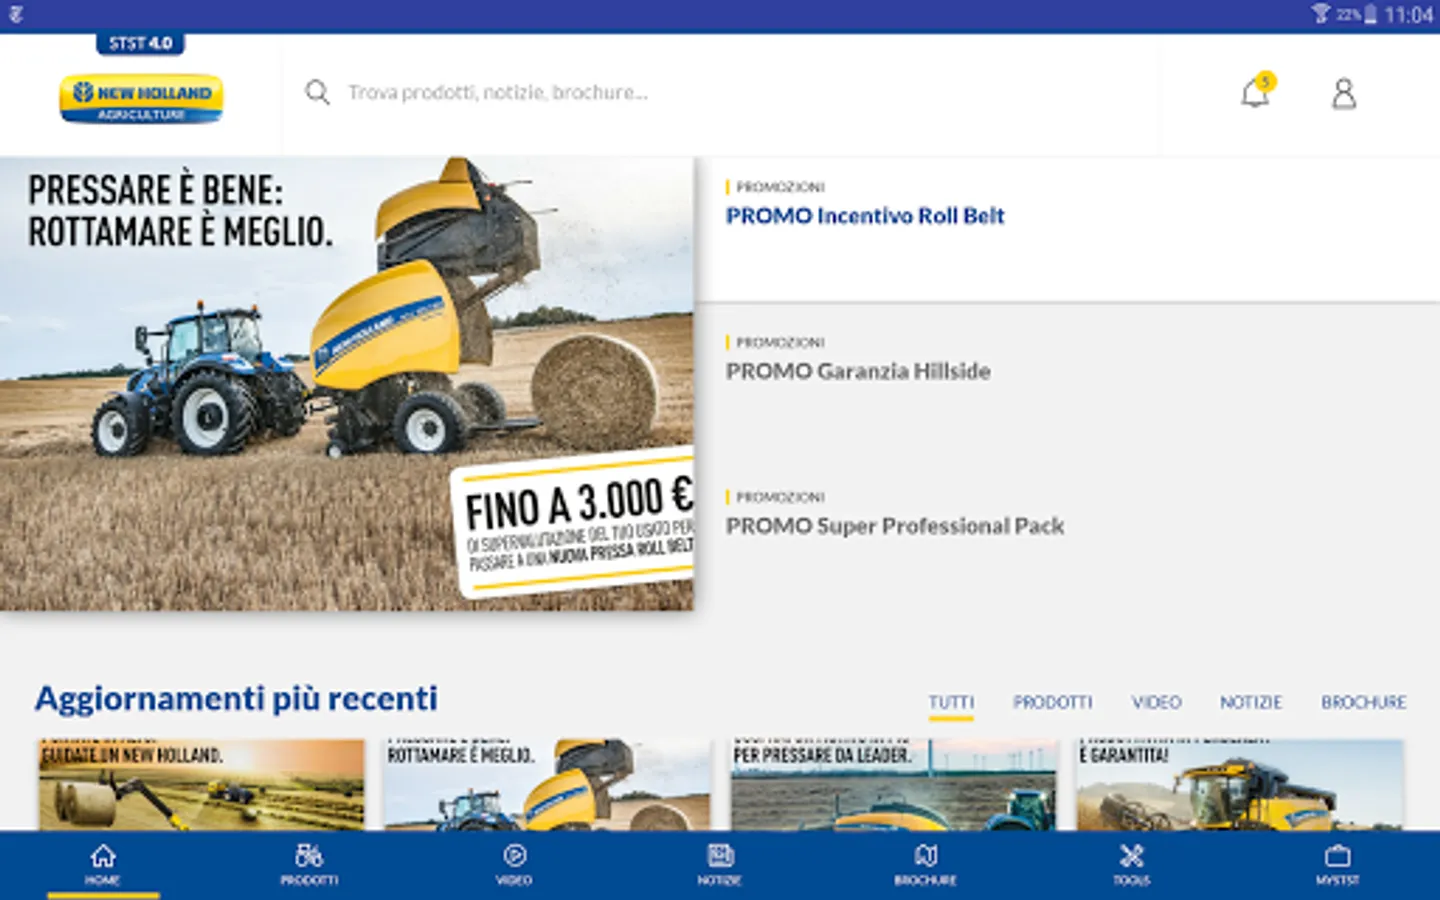The width and height of the screenshot is (1440, 900).
Task: Open the 'È garantita!' combine card
Action: coord(1240,785)
